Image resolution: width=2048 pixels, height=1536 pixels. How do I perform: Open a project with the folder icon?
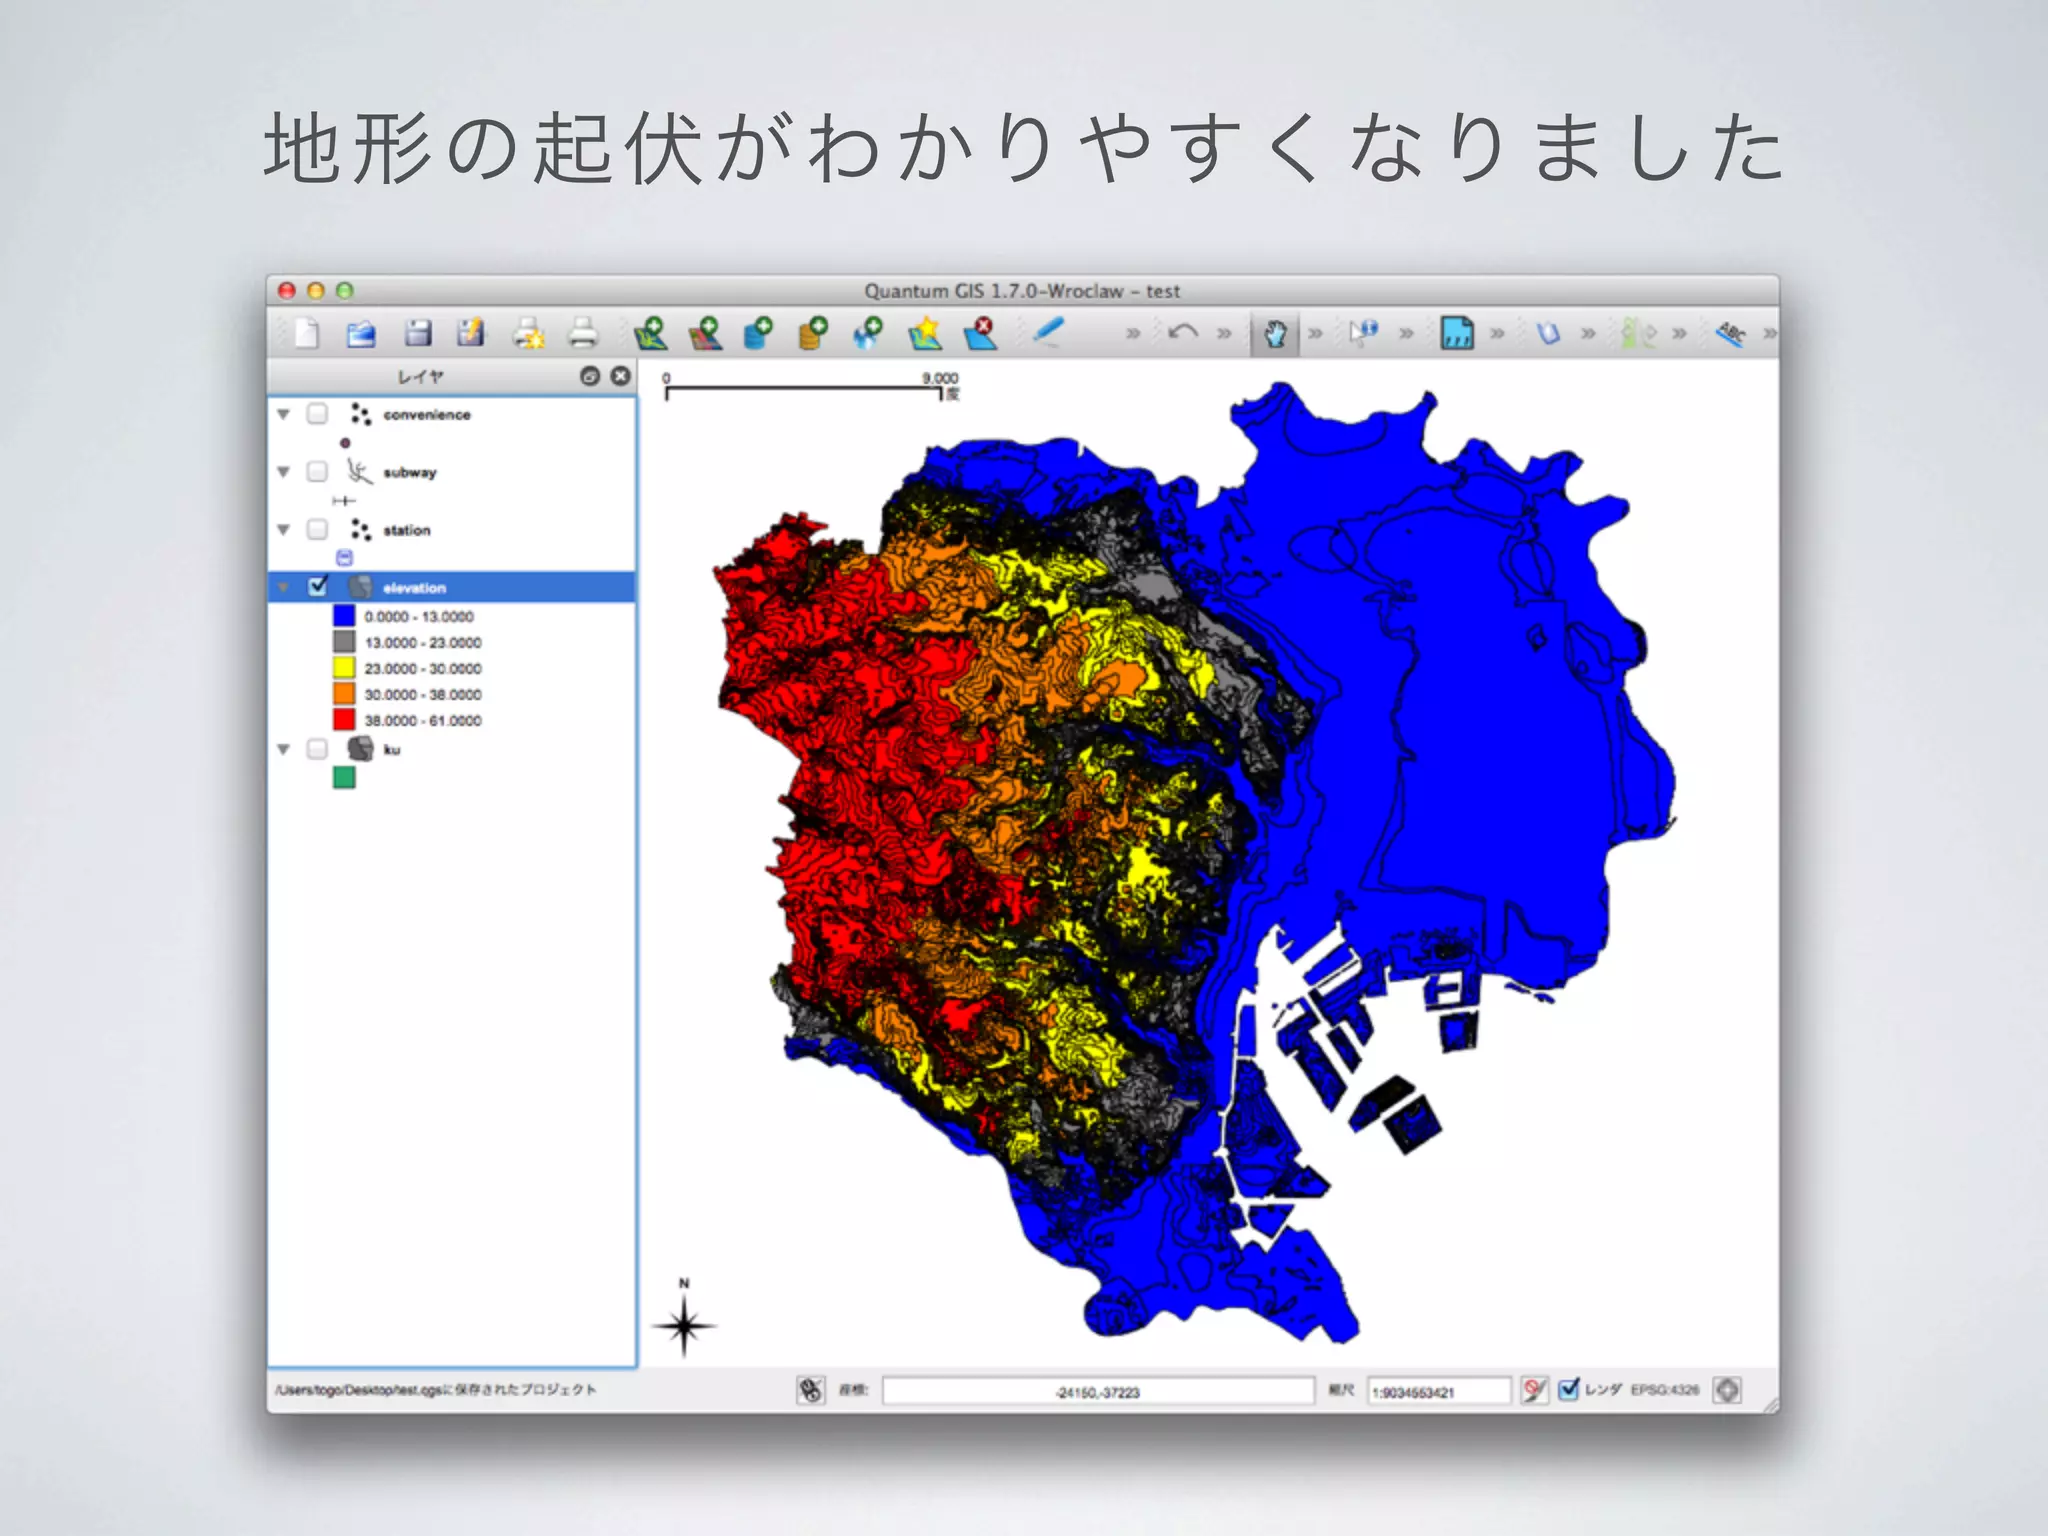361,333
